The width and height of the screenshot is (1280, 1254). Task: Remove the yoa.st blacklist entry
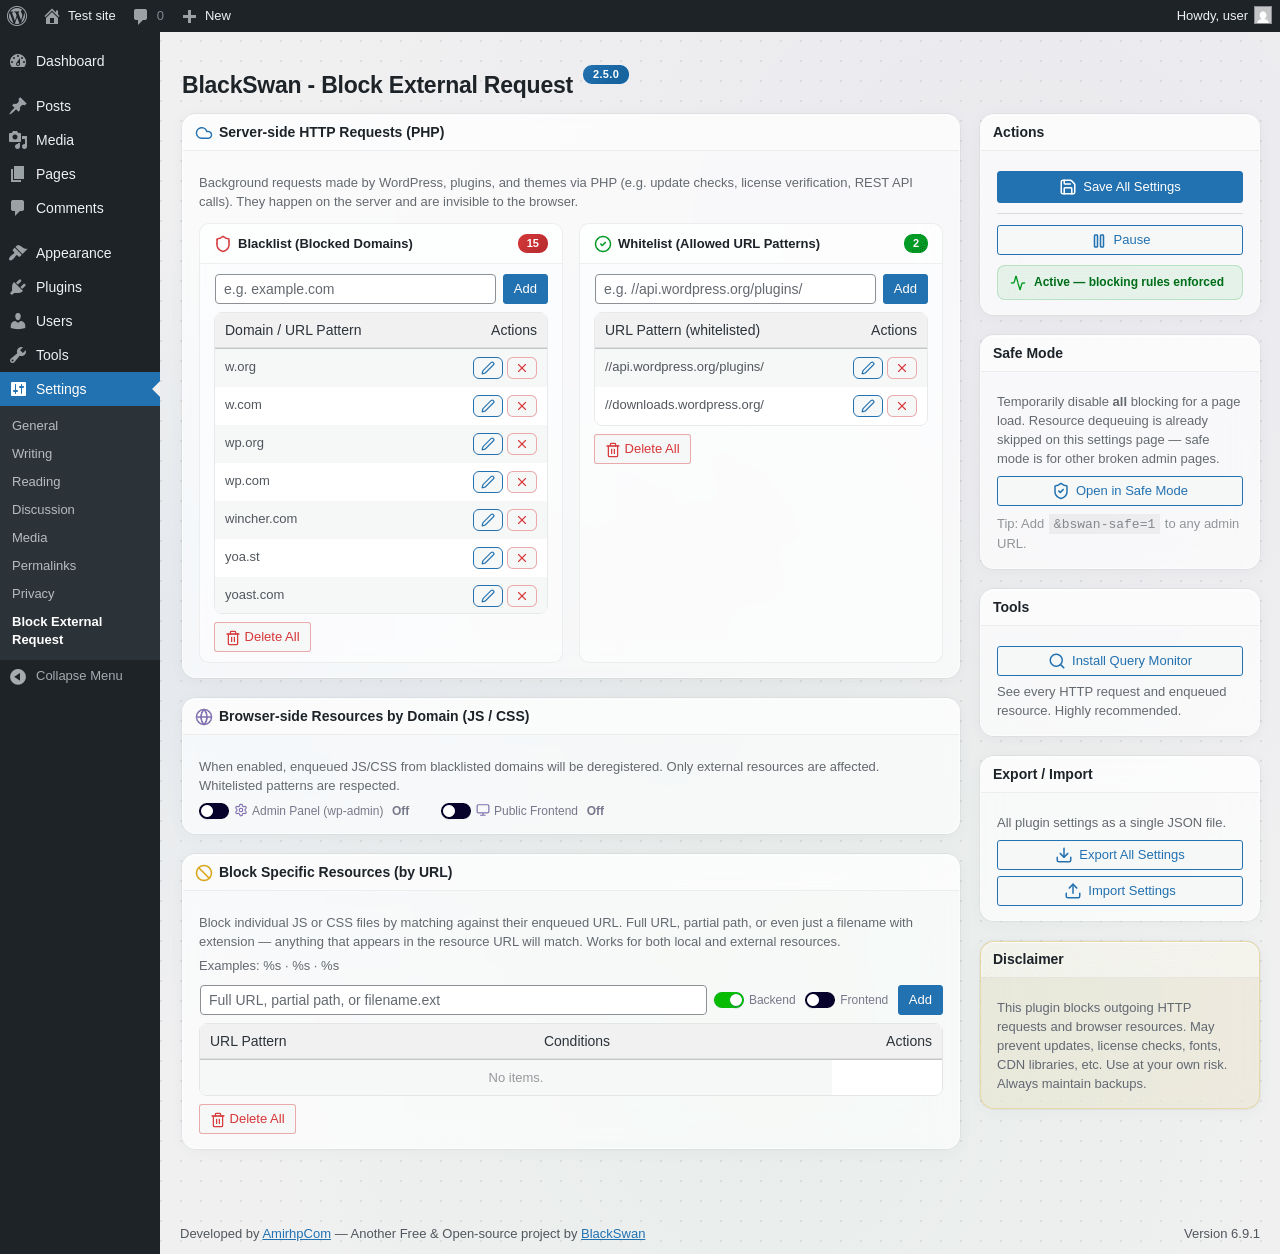coord(522,558)
